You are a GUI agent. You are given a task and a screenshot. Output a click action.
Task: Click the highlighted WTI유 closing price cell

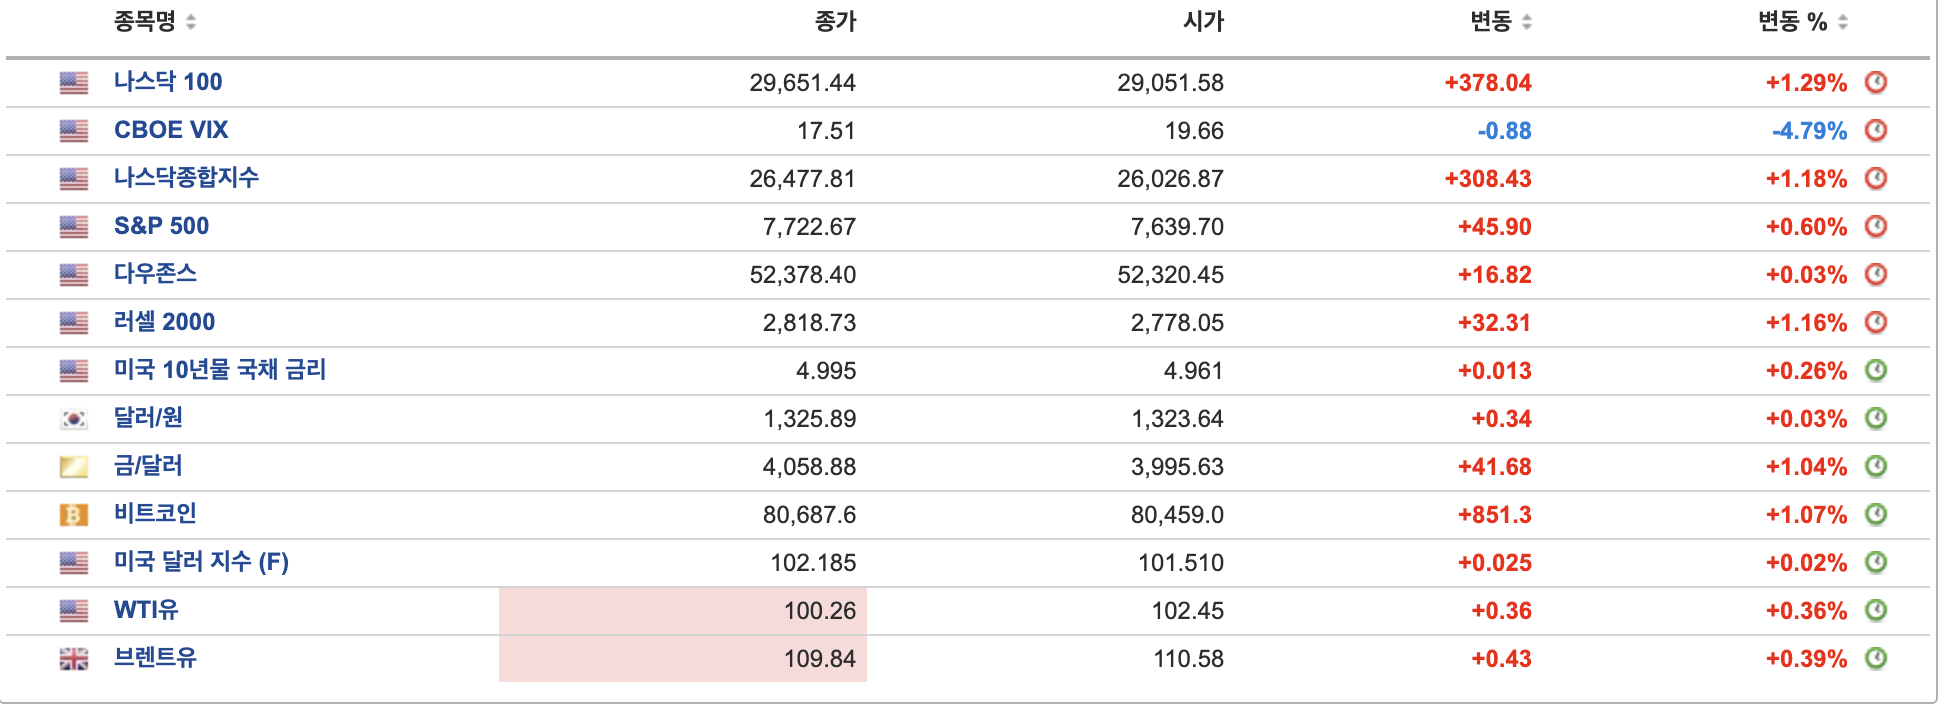[x=683, y=611]
